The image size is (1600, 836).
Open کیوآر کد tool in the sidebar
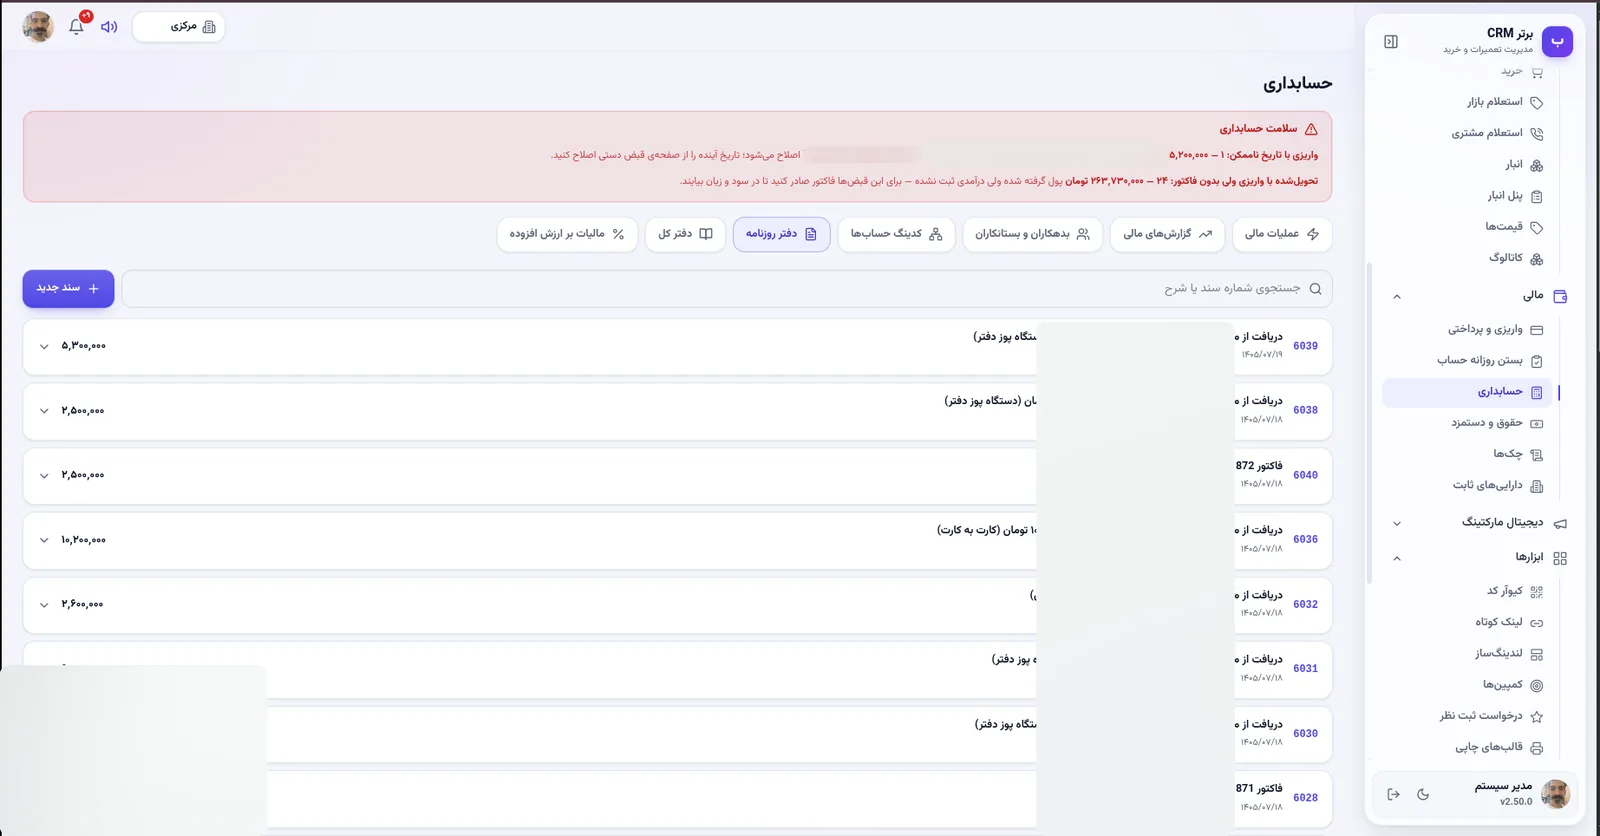(x=1514, y=591)
